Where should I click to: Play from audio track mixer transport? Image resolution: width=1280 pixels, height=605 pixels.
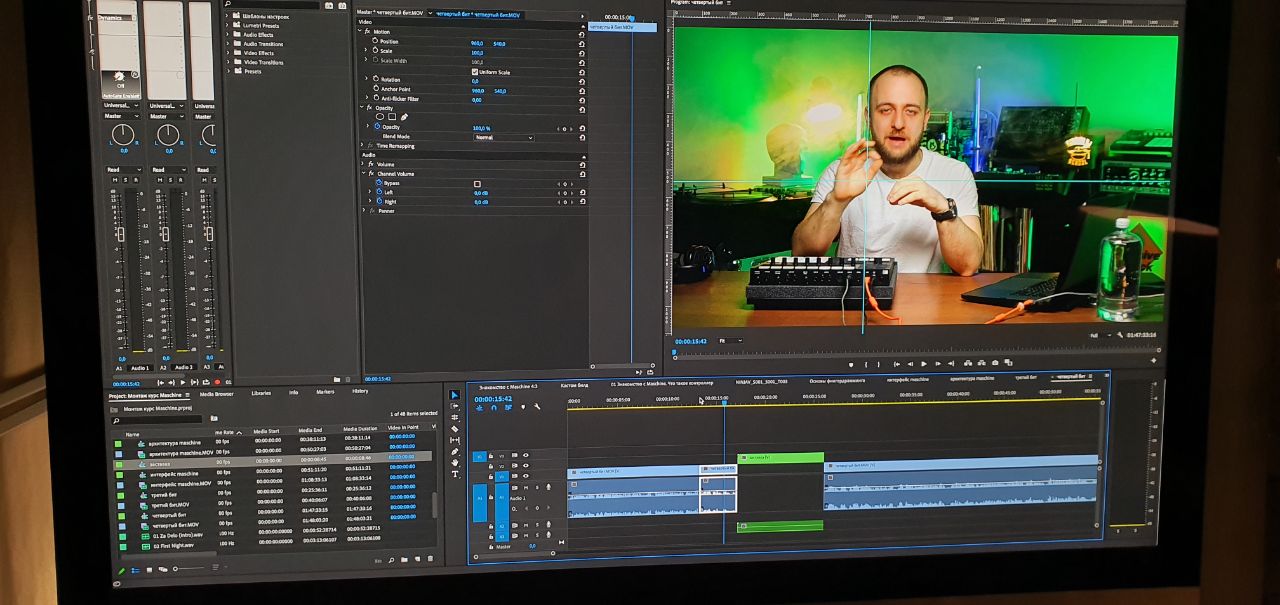[183, 382]
